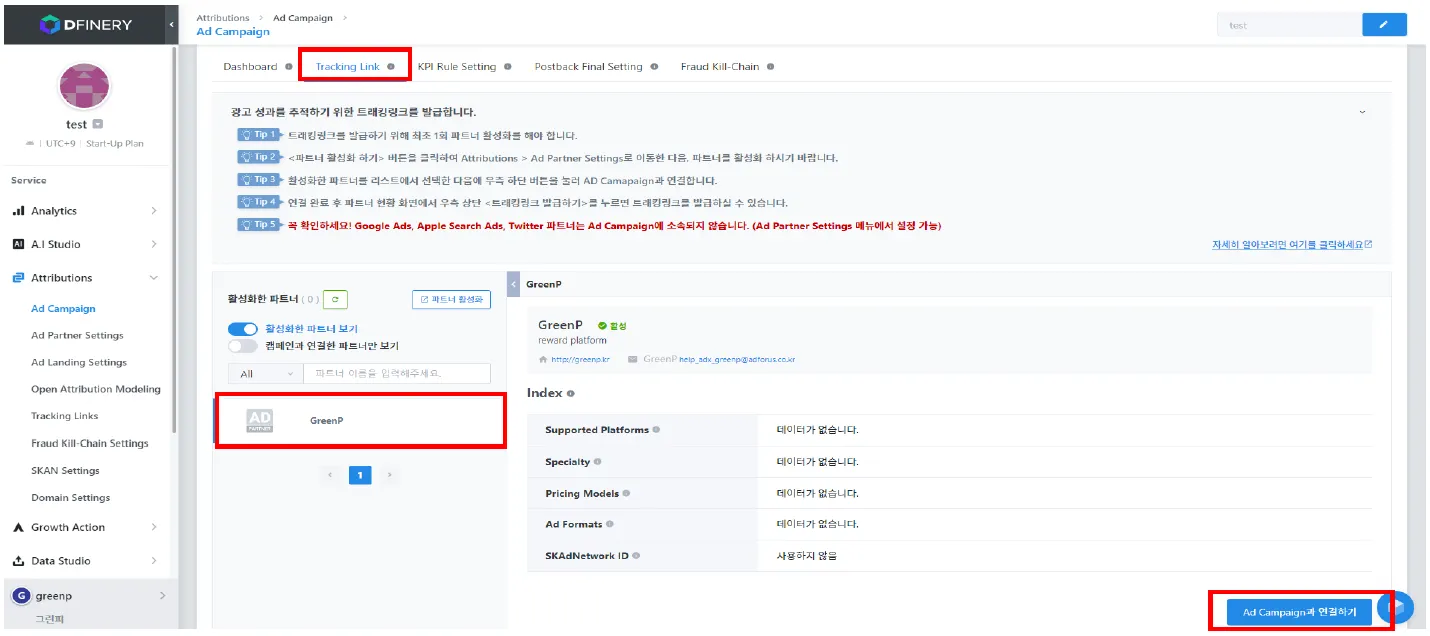The width and height of the screenshot is (1430, 636).
Task: Switch to the Dashboard tab
Action: (250, 67)
